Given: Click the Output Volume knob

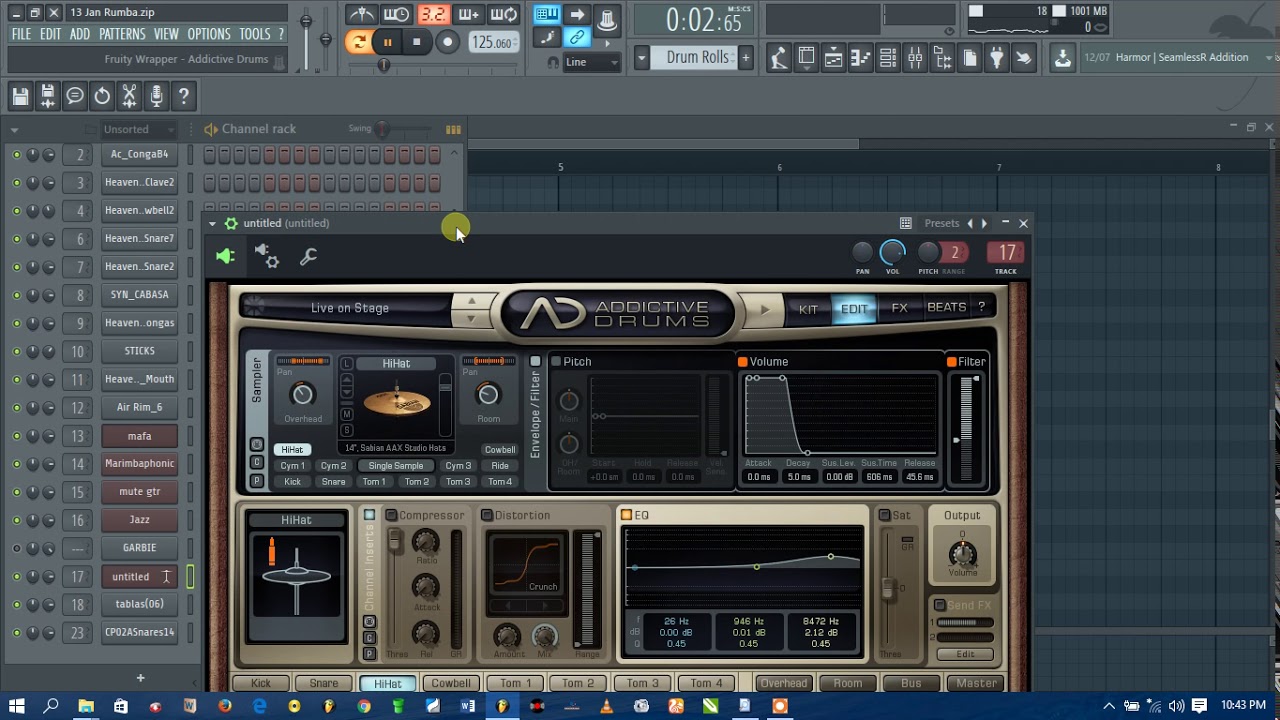Looking at the screenshot, I should tap(962, 553).
